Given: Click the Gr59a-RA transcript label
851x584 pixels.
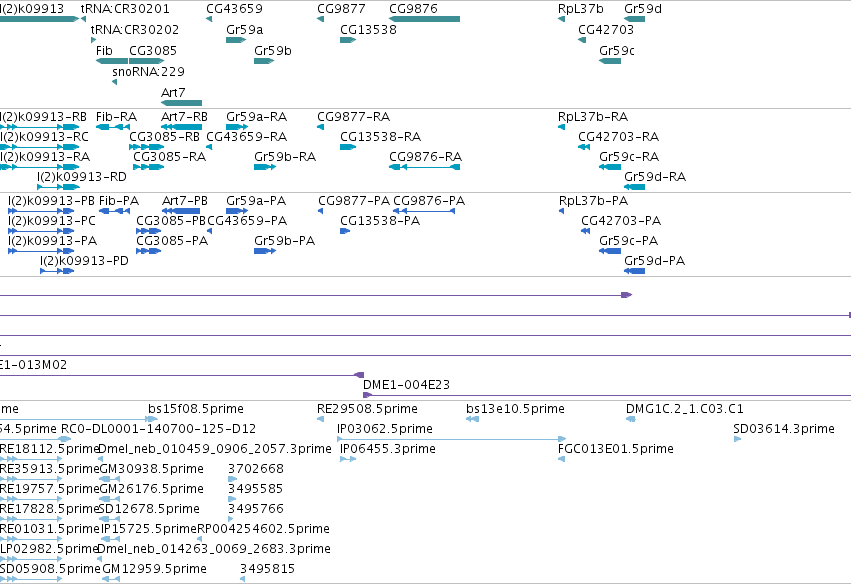Looking at the screenshot, I should tap(257, 117).
